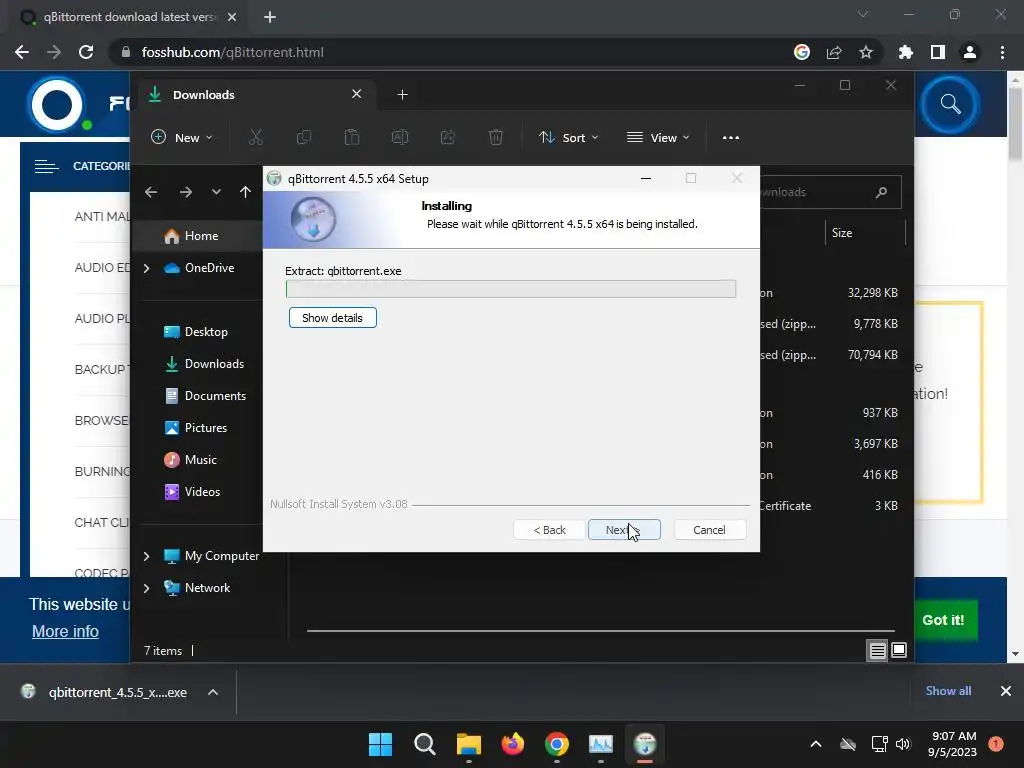Open the qbittorrent download item chevron
Image resolution: width=1024 pixels, height=768 pixels.
[x=213, y=692]
